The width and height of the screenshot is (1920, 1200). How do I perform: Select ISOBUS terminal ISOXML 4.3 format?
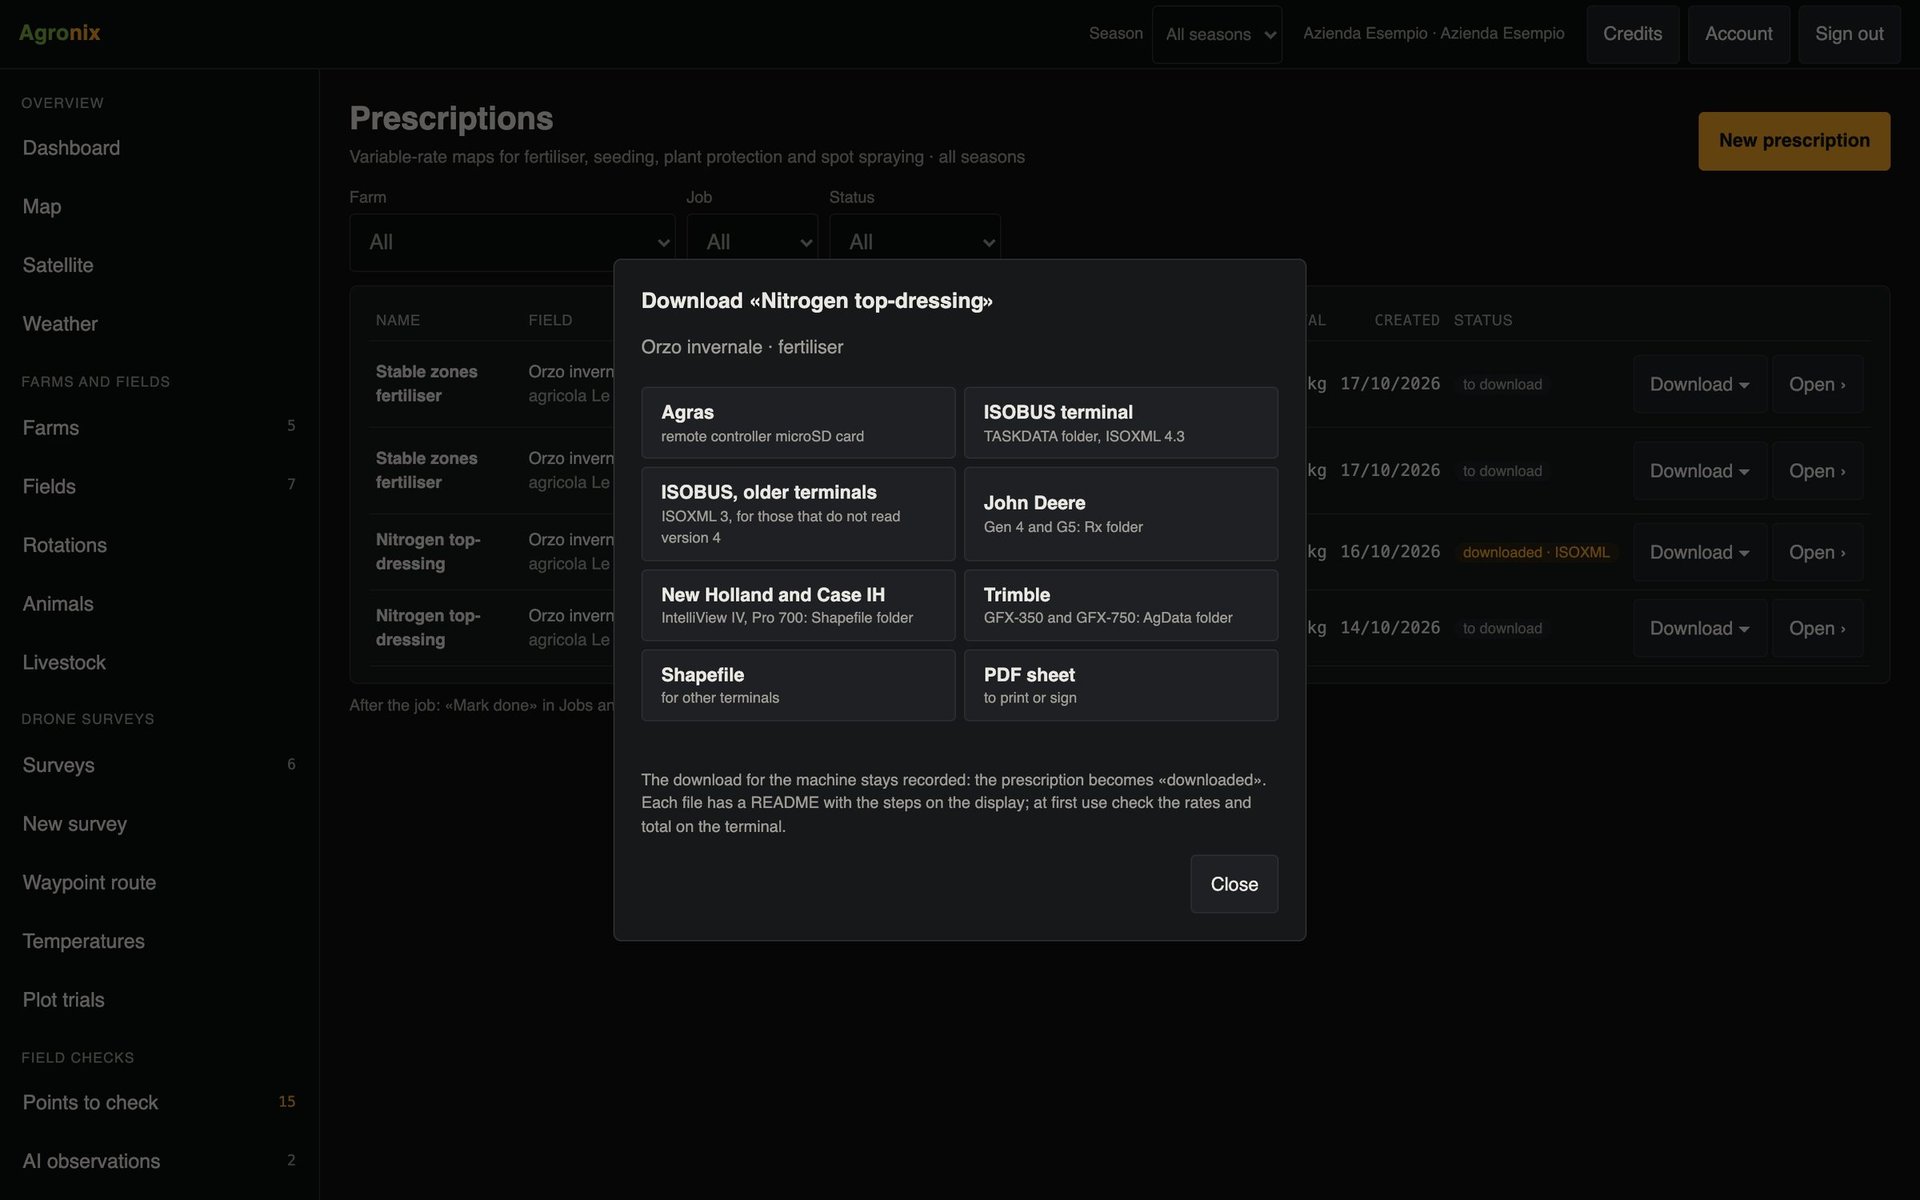1121,423
